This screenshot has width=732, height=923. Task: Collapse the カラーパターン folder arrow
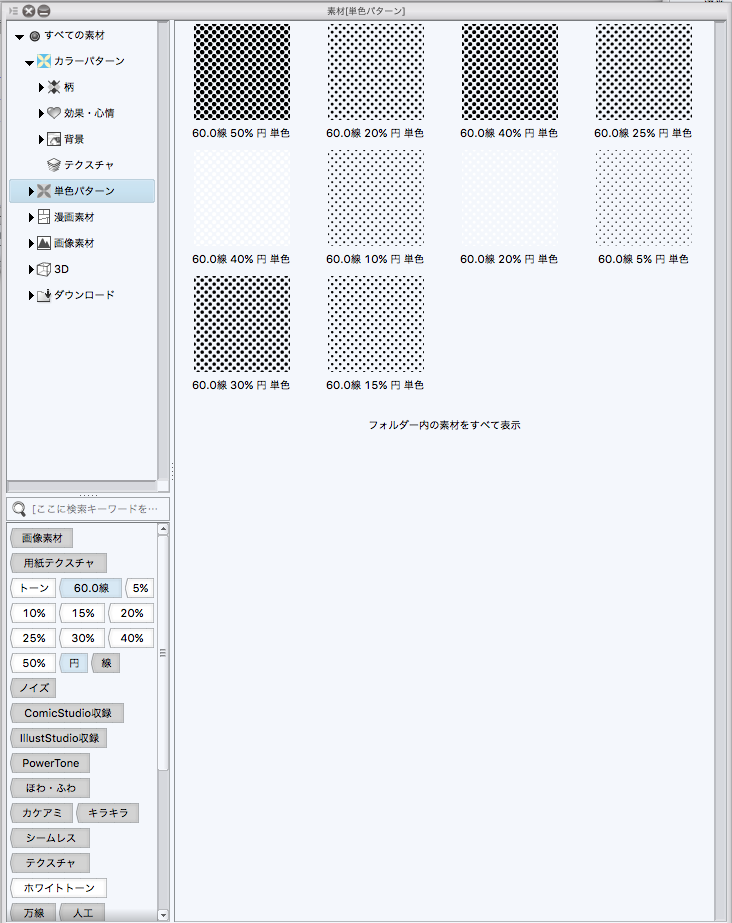(x=29, y=62)
